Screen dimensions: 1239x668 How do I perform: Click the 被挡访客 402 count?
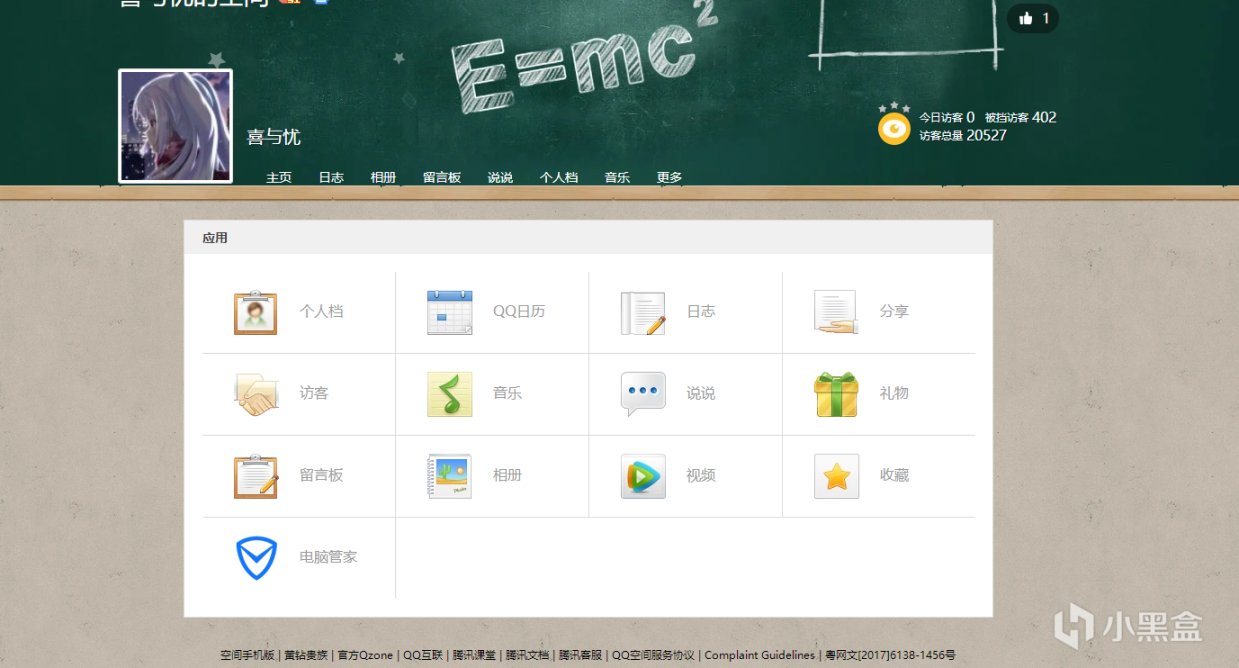[x=1020, y=117]
